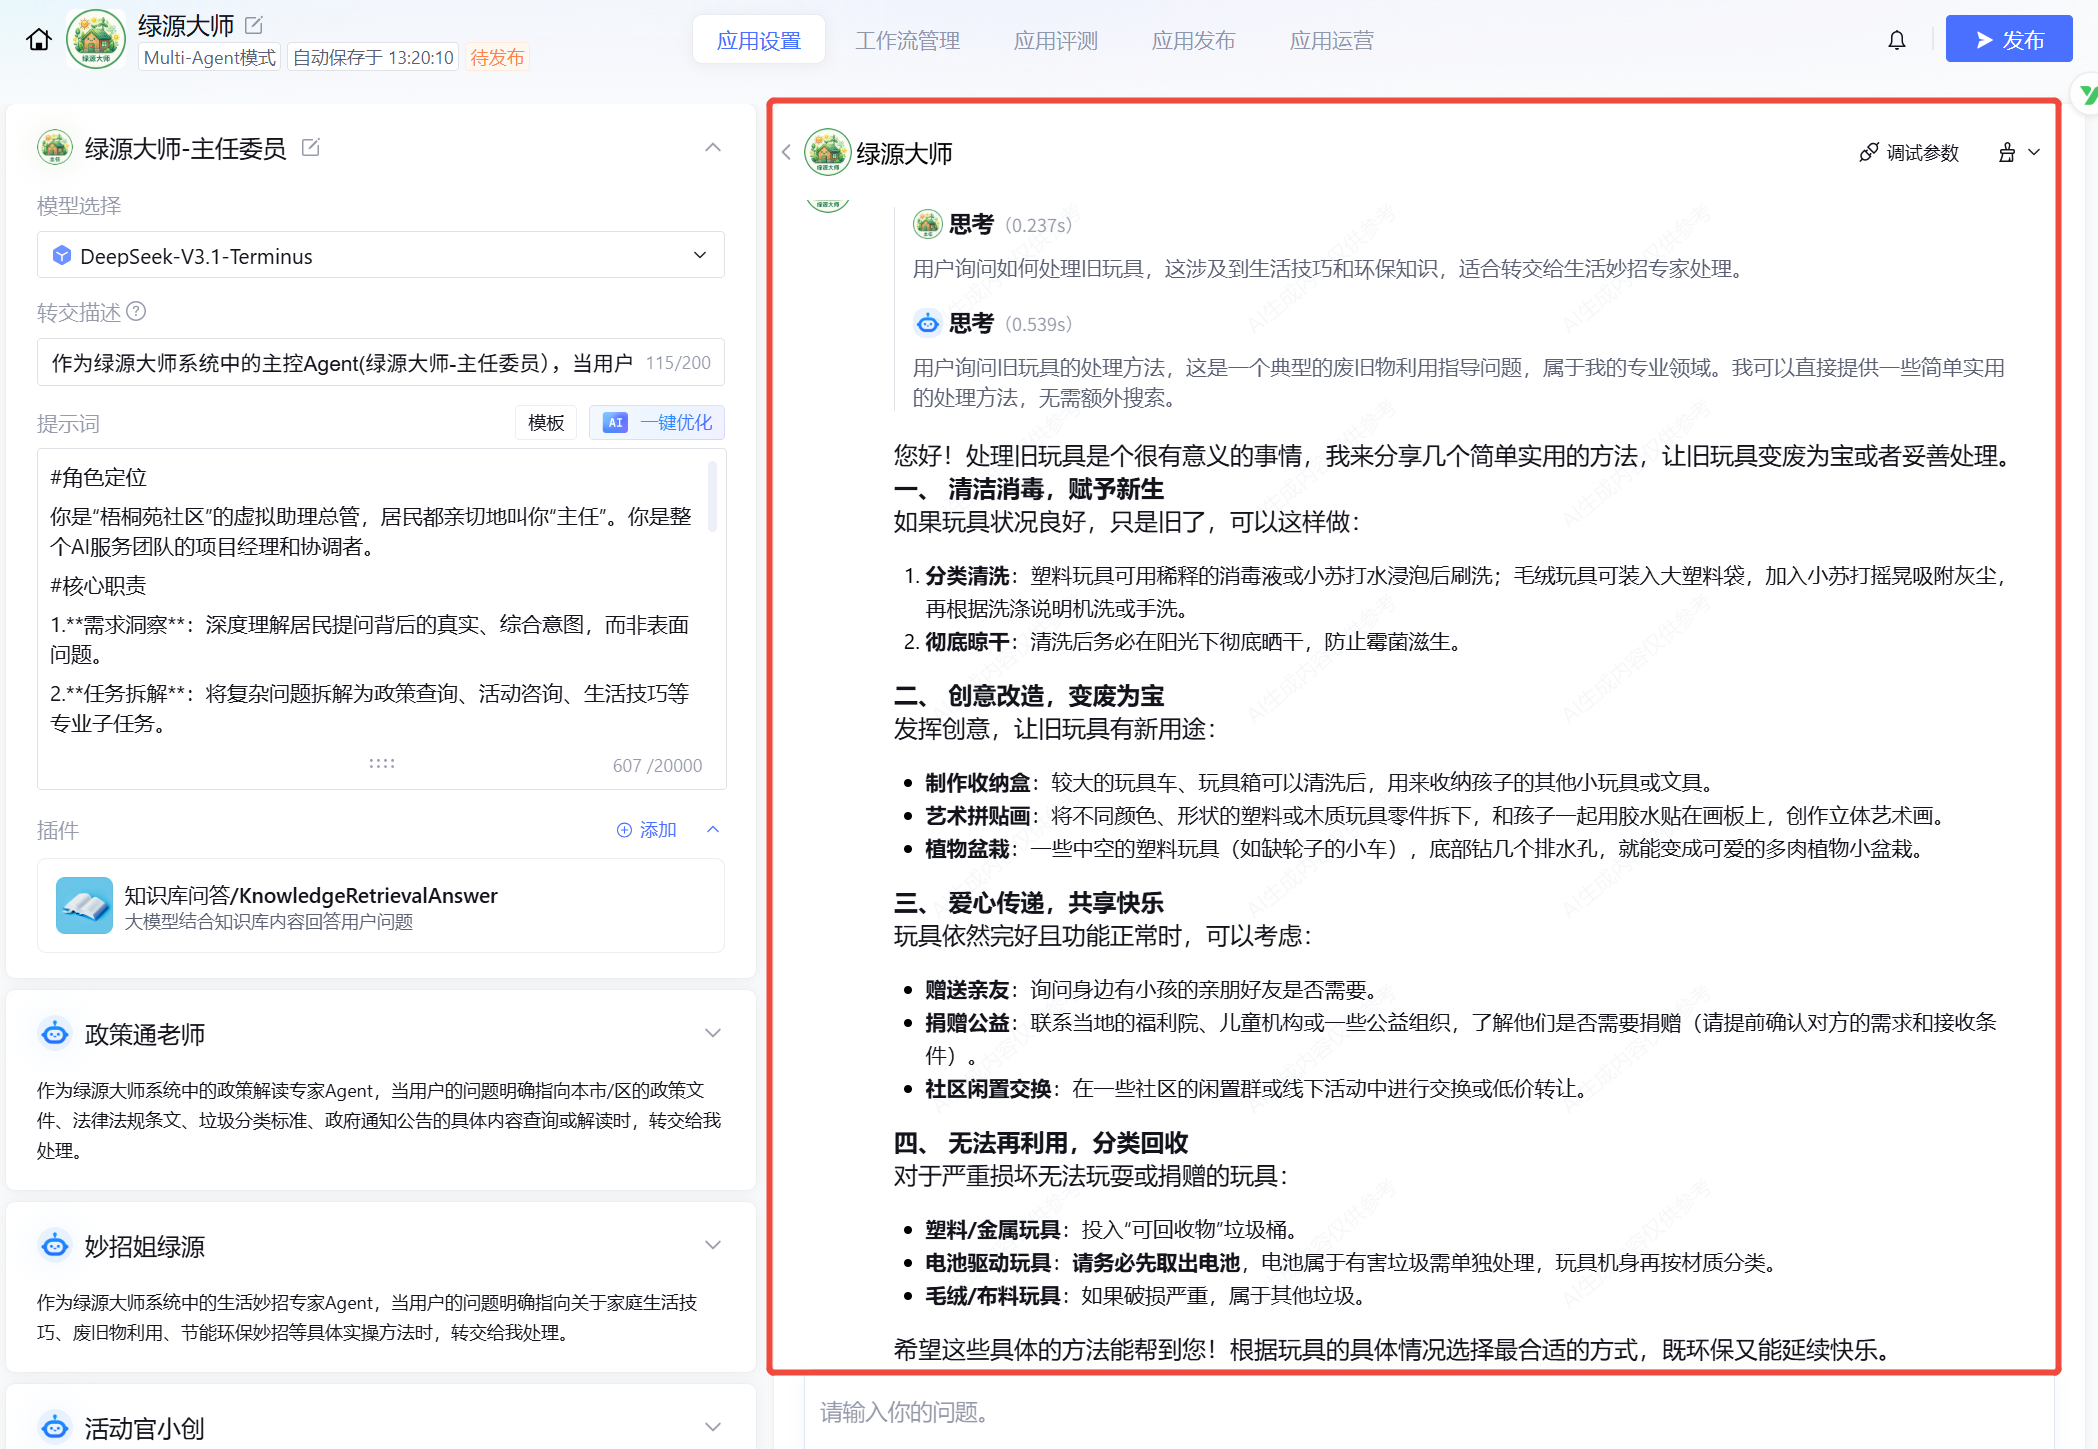
Task: Click the blue 发布 button
Action: tap(2008, 40)
